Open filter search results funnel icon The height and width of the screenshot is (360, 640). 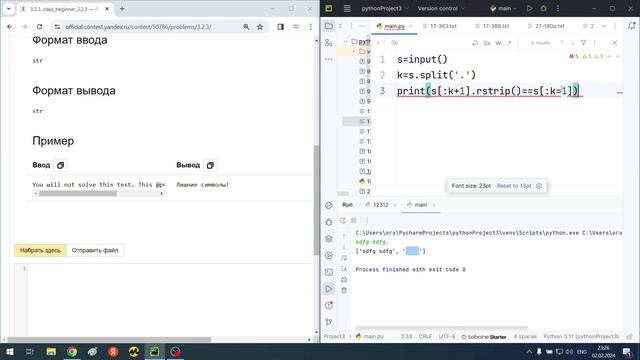pos(584,42)
